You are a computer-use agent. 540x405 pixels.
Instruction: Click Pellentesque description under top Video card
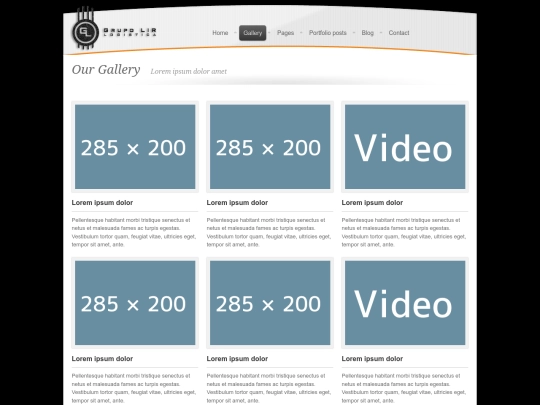click(x=404, y=232)
